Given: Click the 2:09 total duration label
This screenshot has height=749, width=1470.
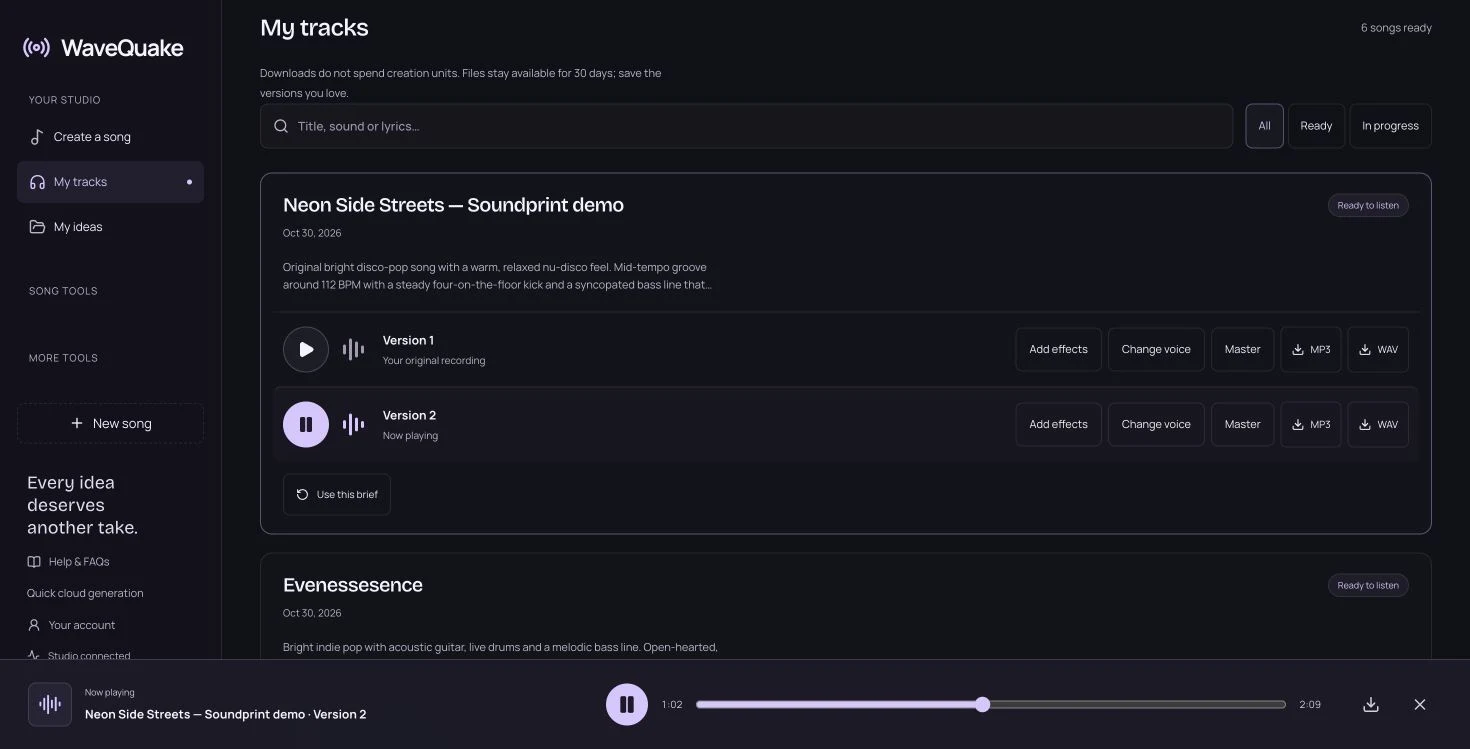Looking at the screenshot, I should [x=1310, y=704].
